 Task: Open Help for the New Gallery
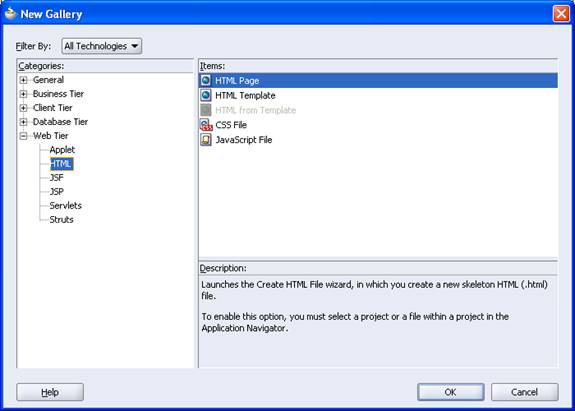[x=50, y=392]
